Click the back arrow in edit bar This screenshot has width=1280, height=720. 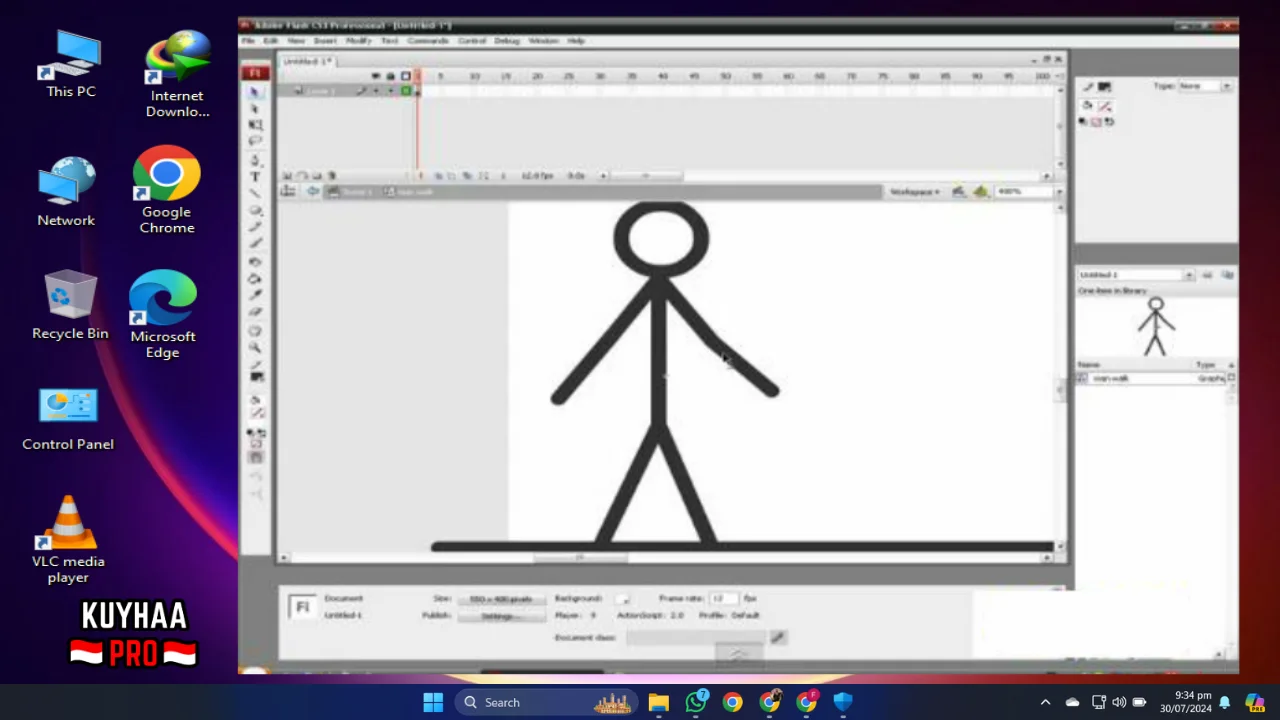313,191
